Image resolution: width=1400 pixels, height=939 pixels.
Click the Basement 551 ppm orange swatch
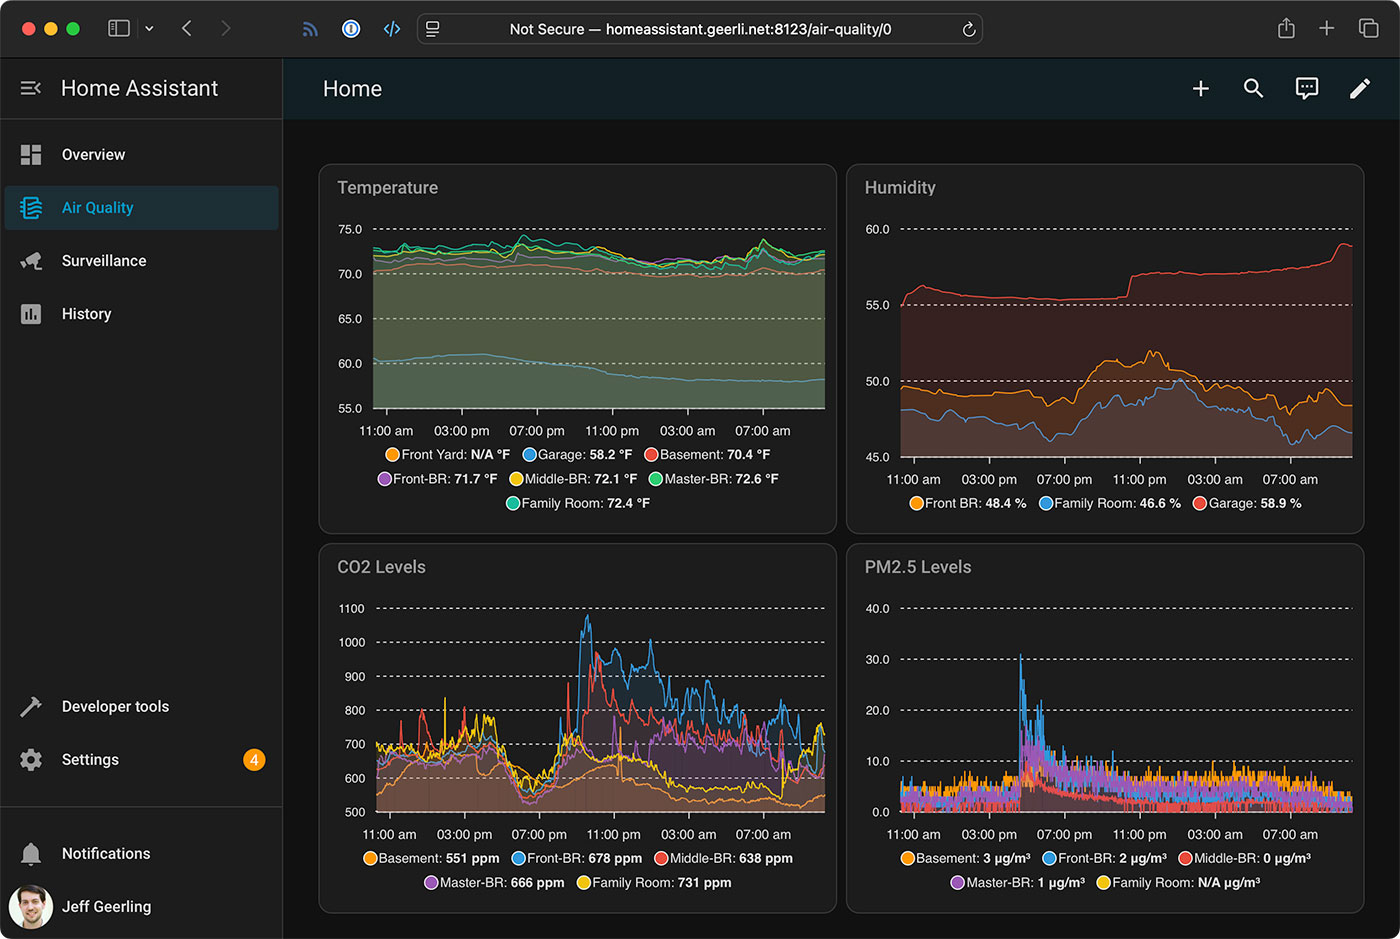coord(370,858)
